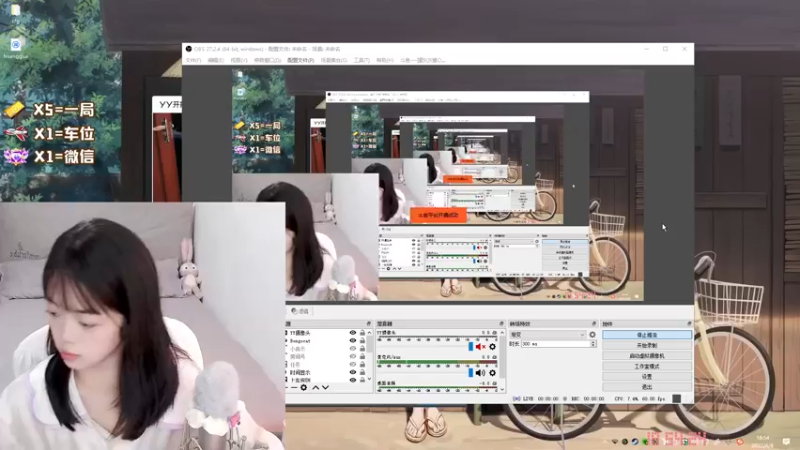Toggle lock on the Bongocat source
The width and height of the screenshot is (800, 450).
[x=362, y=340]
